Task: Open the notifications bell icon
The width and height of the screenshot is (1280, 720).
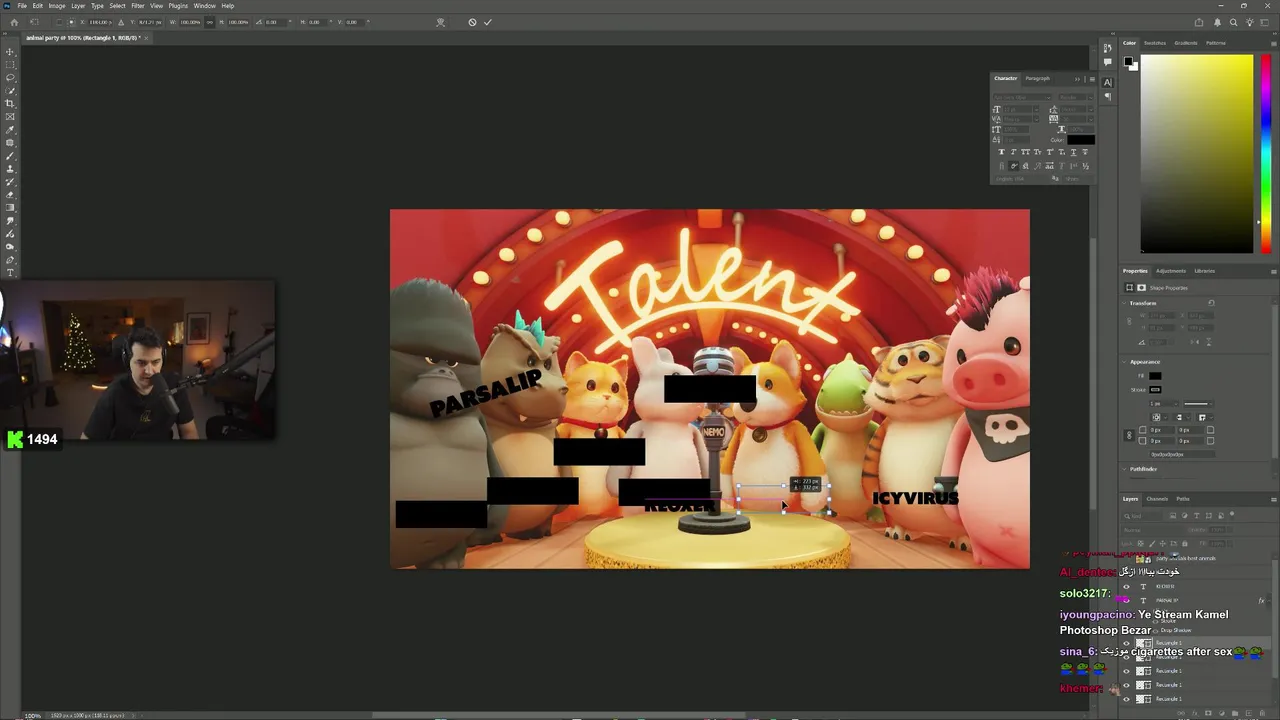Action: (1218, 22)
